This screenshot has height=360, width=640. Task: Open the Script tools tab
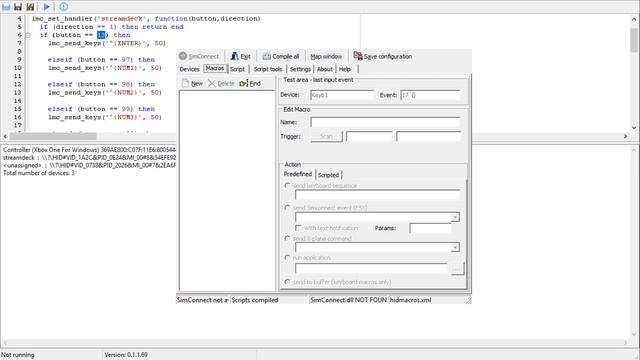pos(268,69)
